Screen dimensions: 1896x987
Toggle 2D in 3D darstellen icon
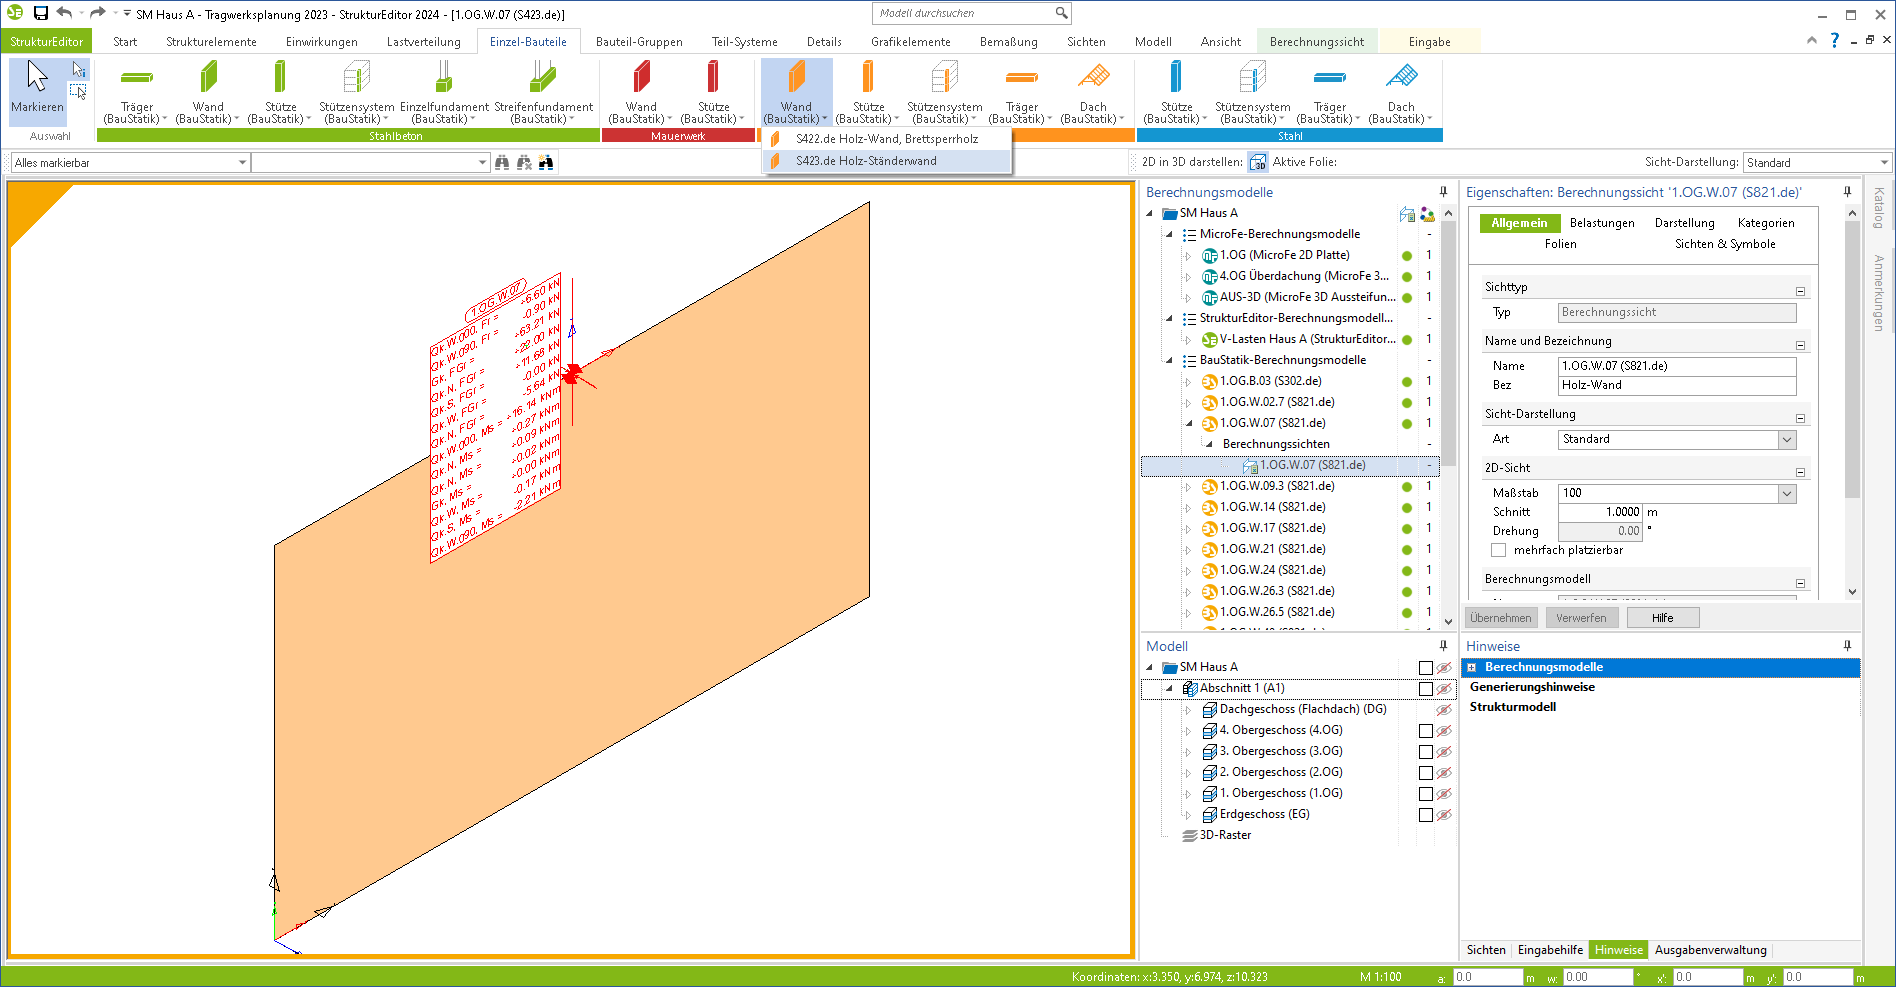1258,162
